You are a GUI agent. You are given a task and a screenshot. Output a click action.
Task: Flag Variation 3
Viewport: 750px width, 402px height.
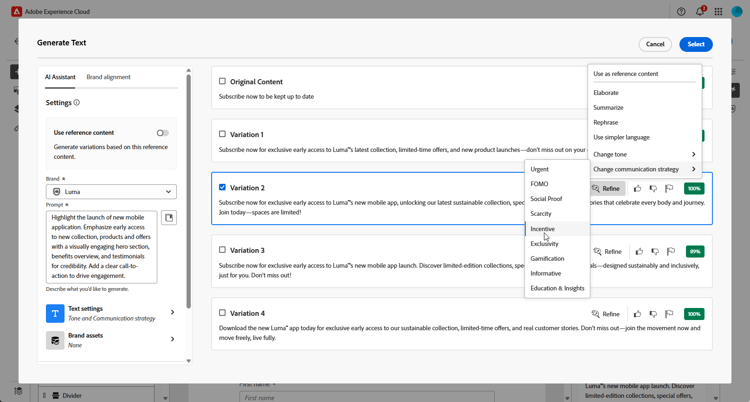(x=671, y=251)
